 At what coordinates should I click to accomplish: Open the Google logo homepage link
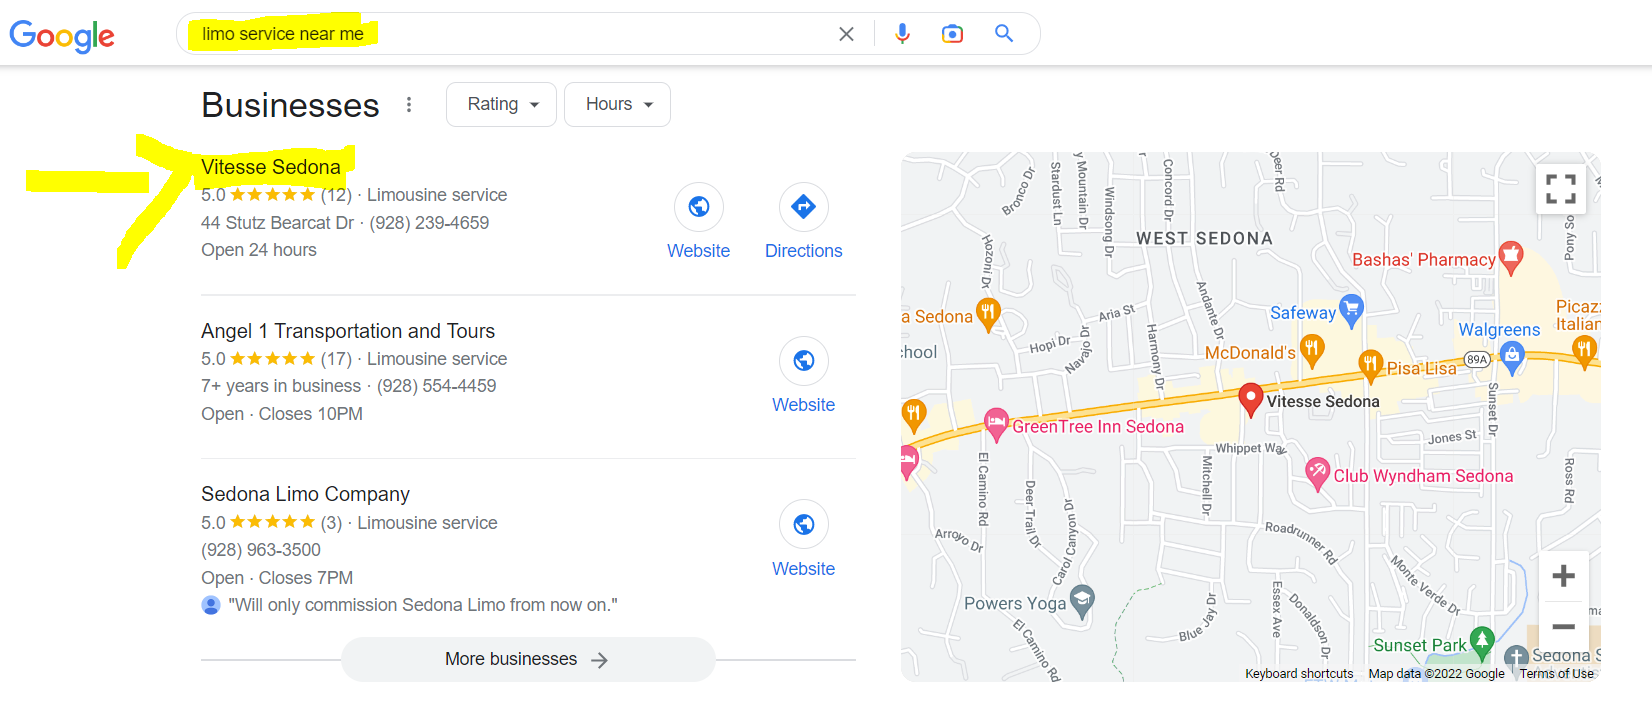tap(62, 36)
